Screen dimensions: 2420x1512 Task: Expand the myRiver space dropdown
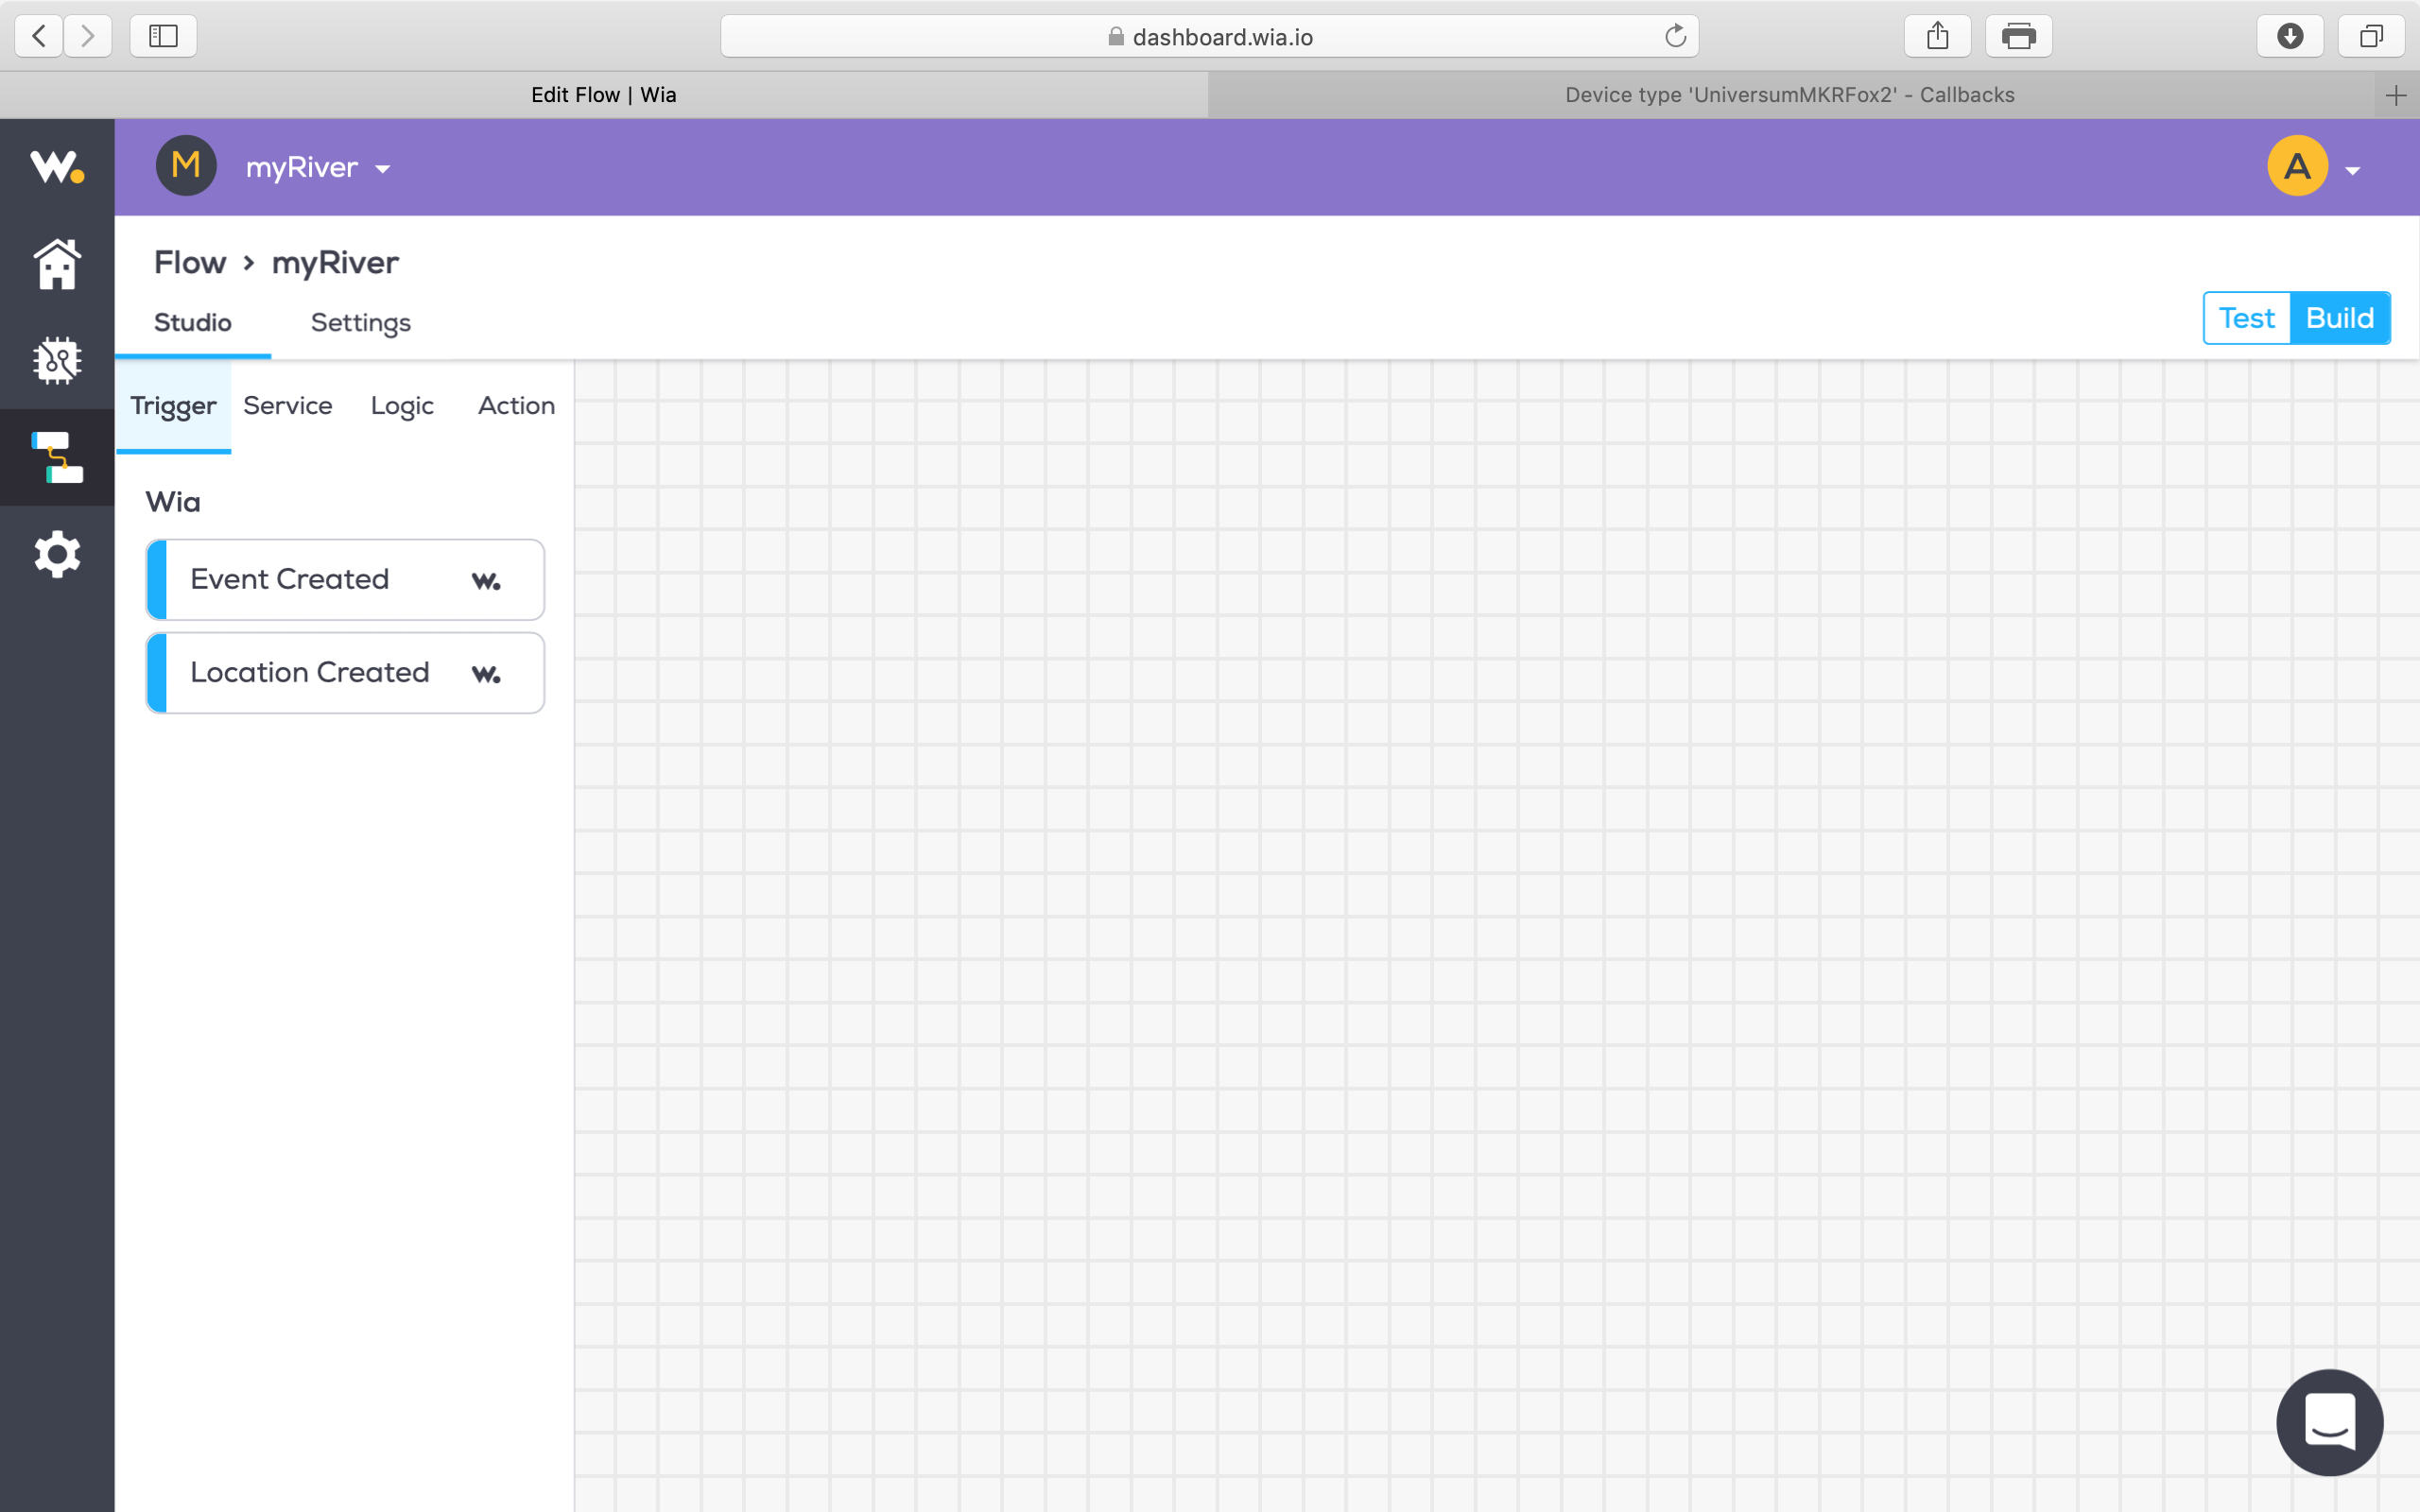pos(318,167)
